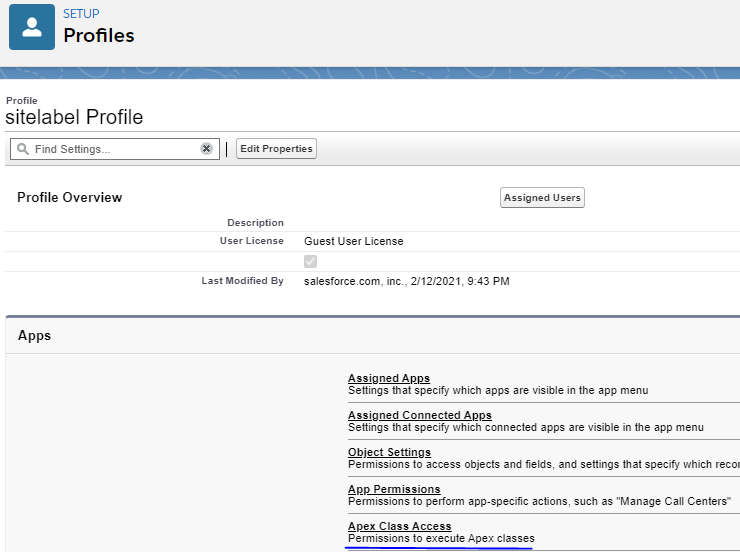Screen dimensions: 740x552
Task: Toggle the checkbox below User License
Action: pyautogui.click(x=310, y=261)
